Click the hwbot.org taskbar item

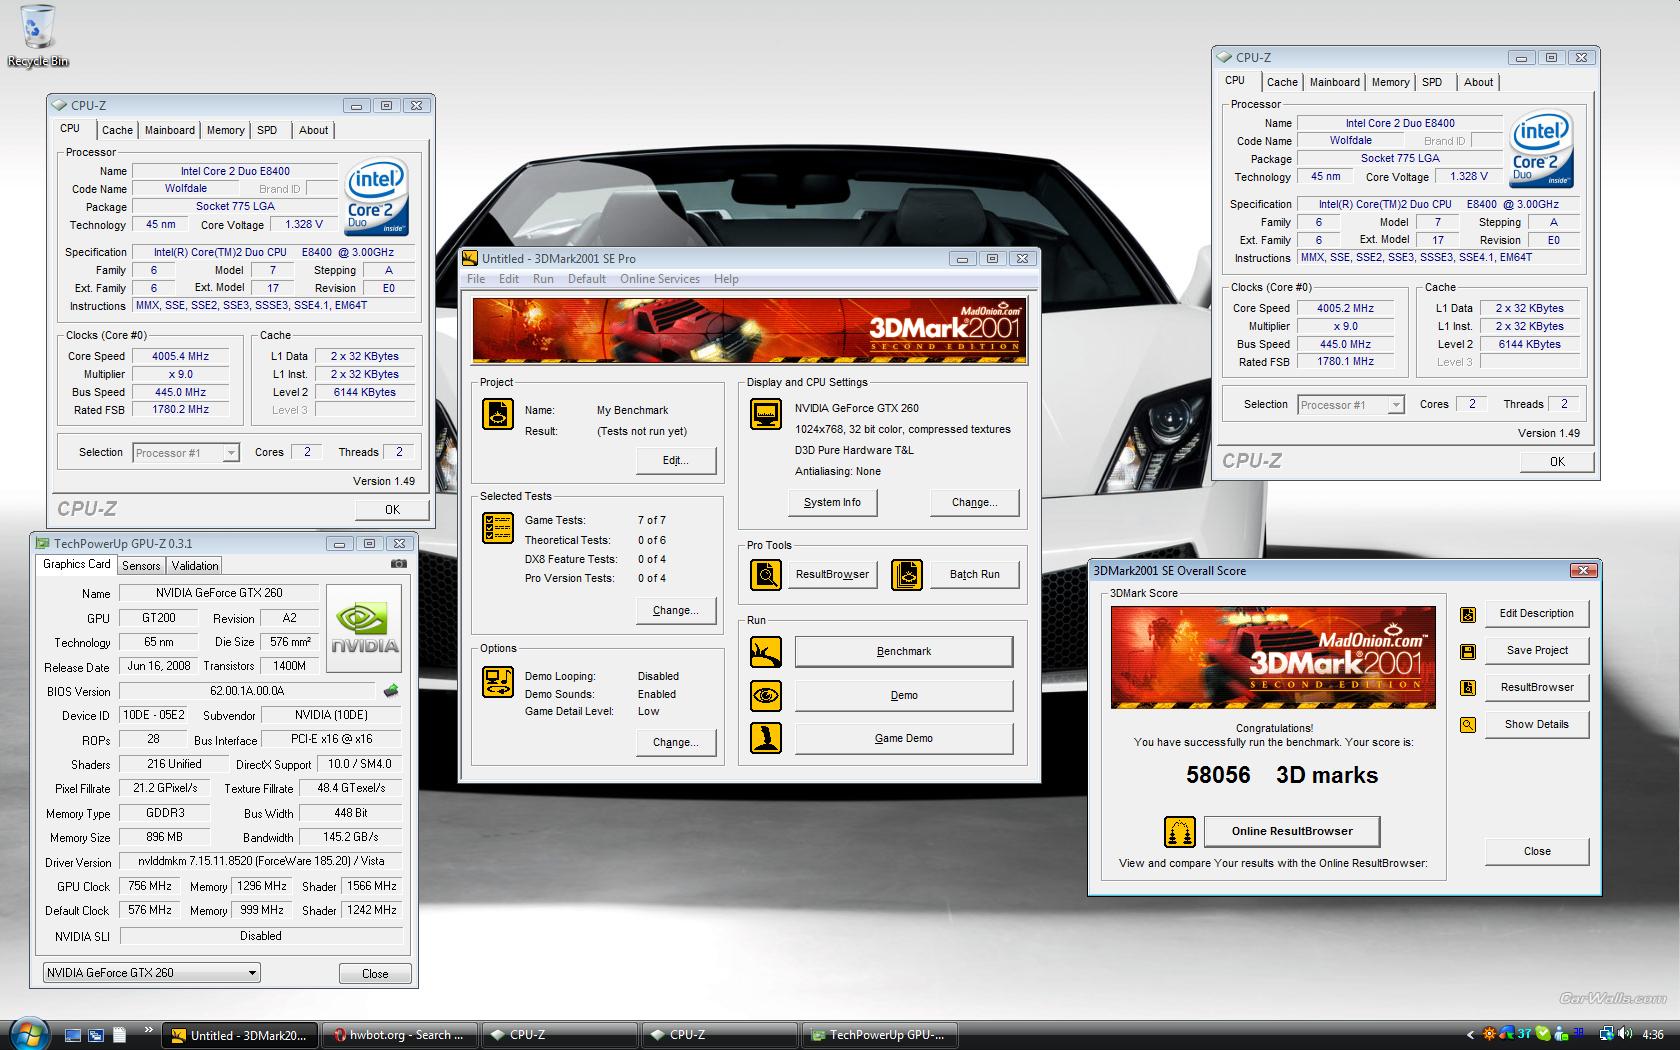coord(399,1035)
